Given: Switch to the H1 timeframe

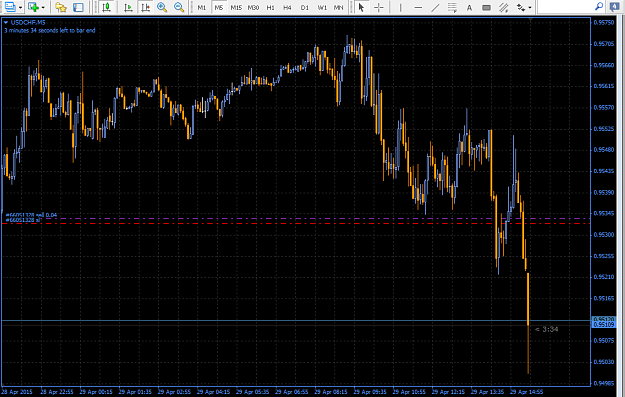Looking at the screenshot, I should [x=270, y=7].
